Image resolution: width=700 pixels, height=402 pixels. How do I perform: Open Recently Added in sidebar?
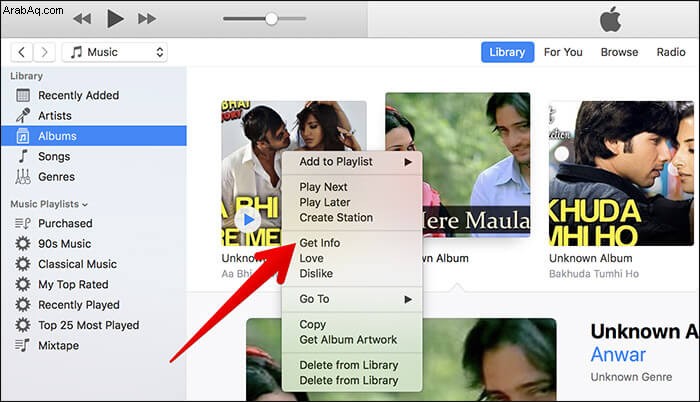(94, 95)
